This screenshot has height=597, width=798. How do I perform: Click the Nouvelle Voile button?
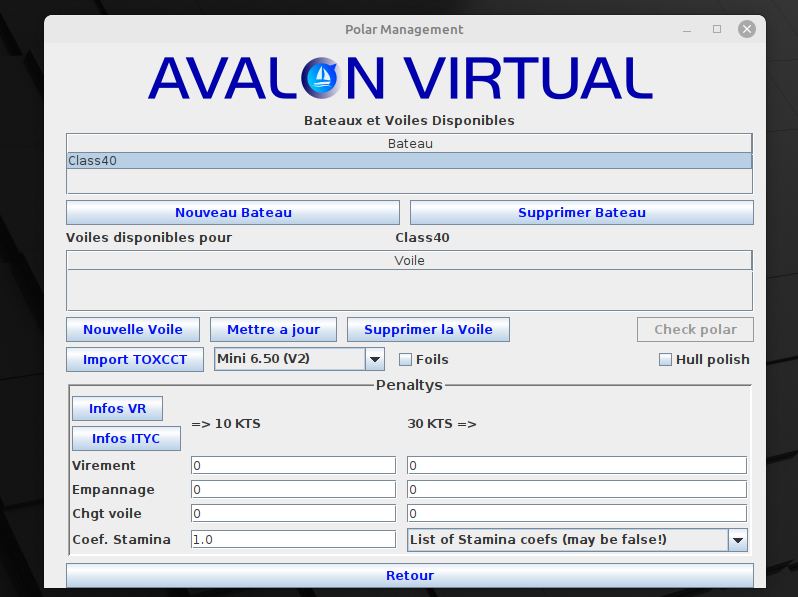133,330
